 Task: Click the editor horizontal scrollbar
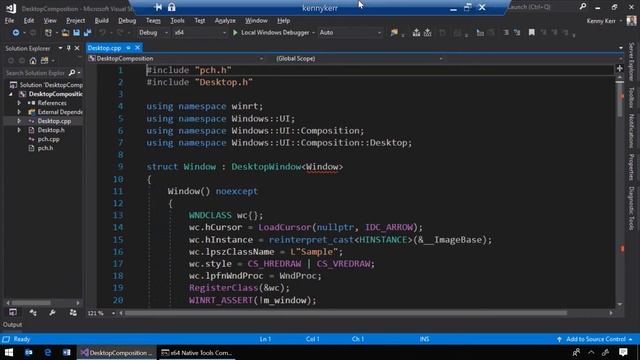[x=345, y=313]
